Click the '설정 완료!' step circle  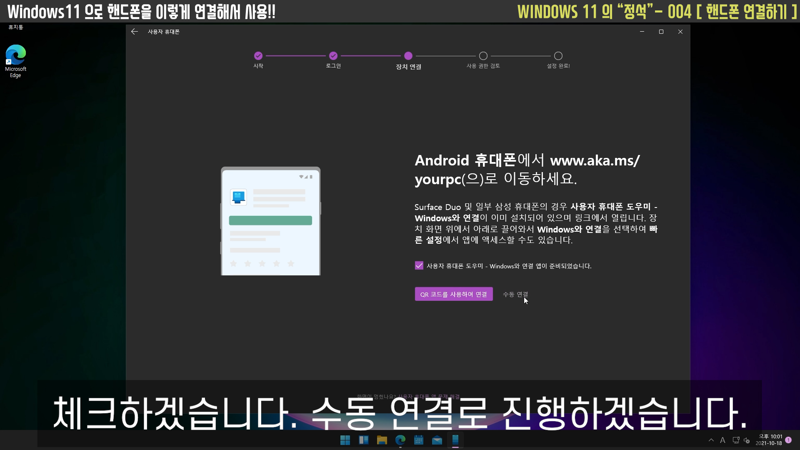point(558,56)
